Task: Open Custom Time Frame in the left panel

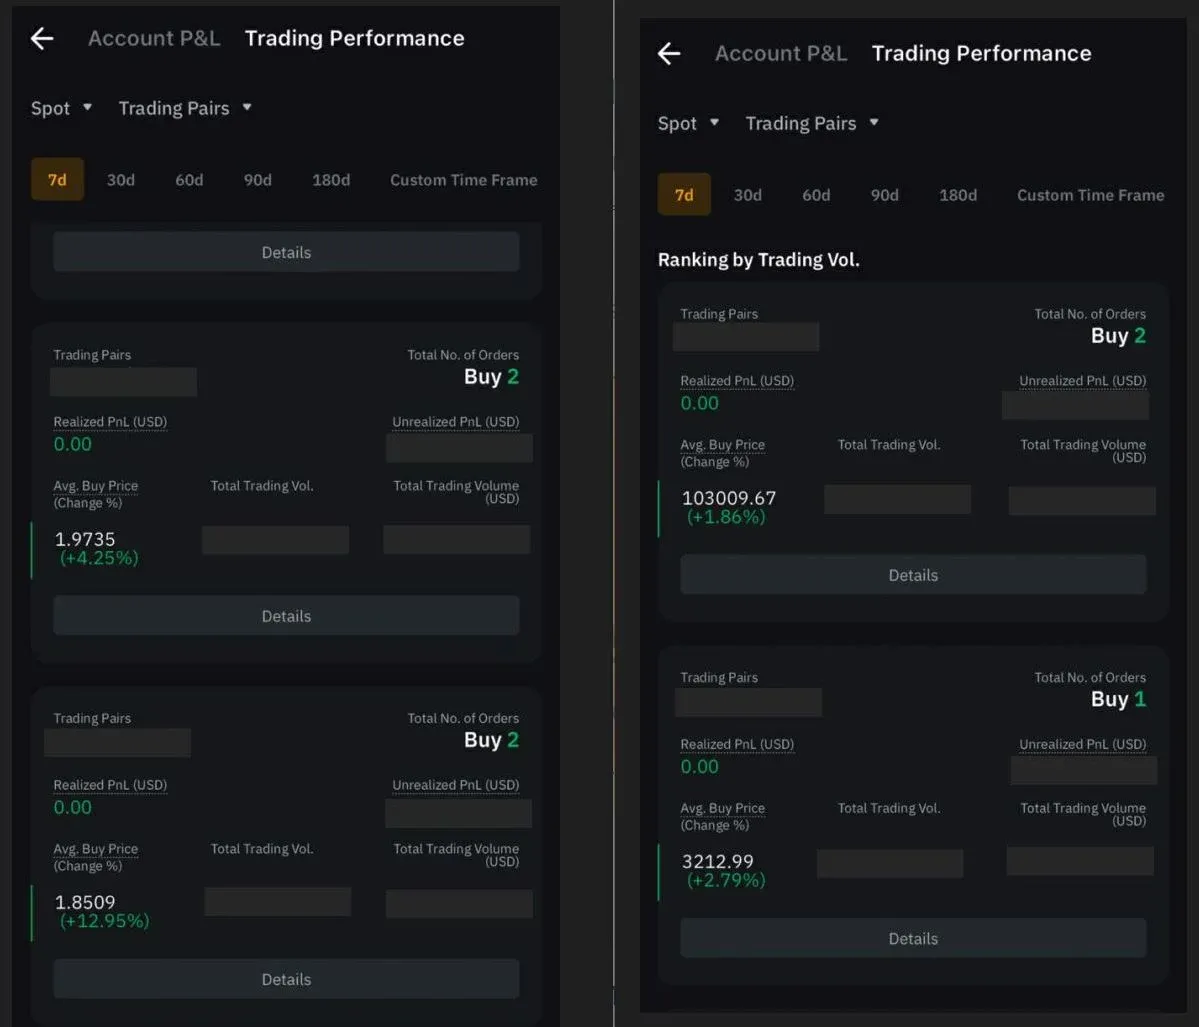Action: [x=463, y=180]
